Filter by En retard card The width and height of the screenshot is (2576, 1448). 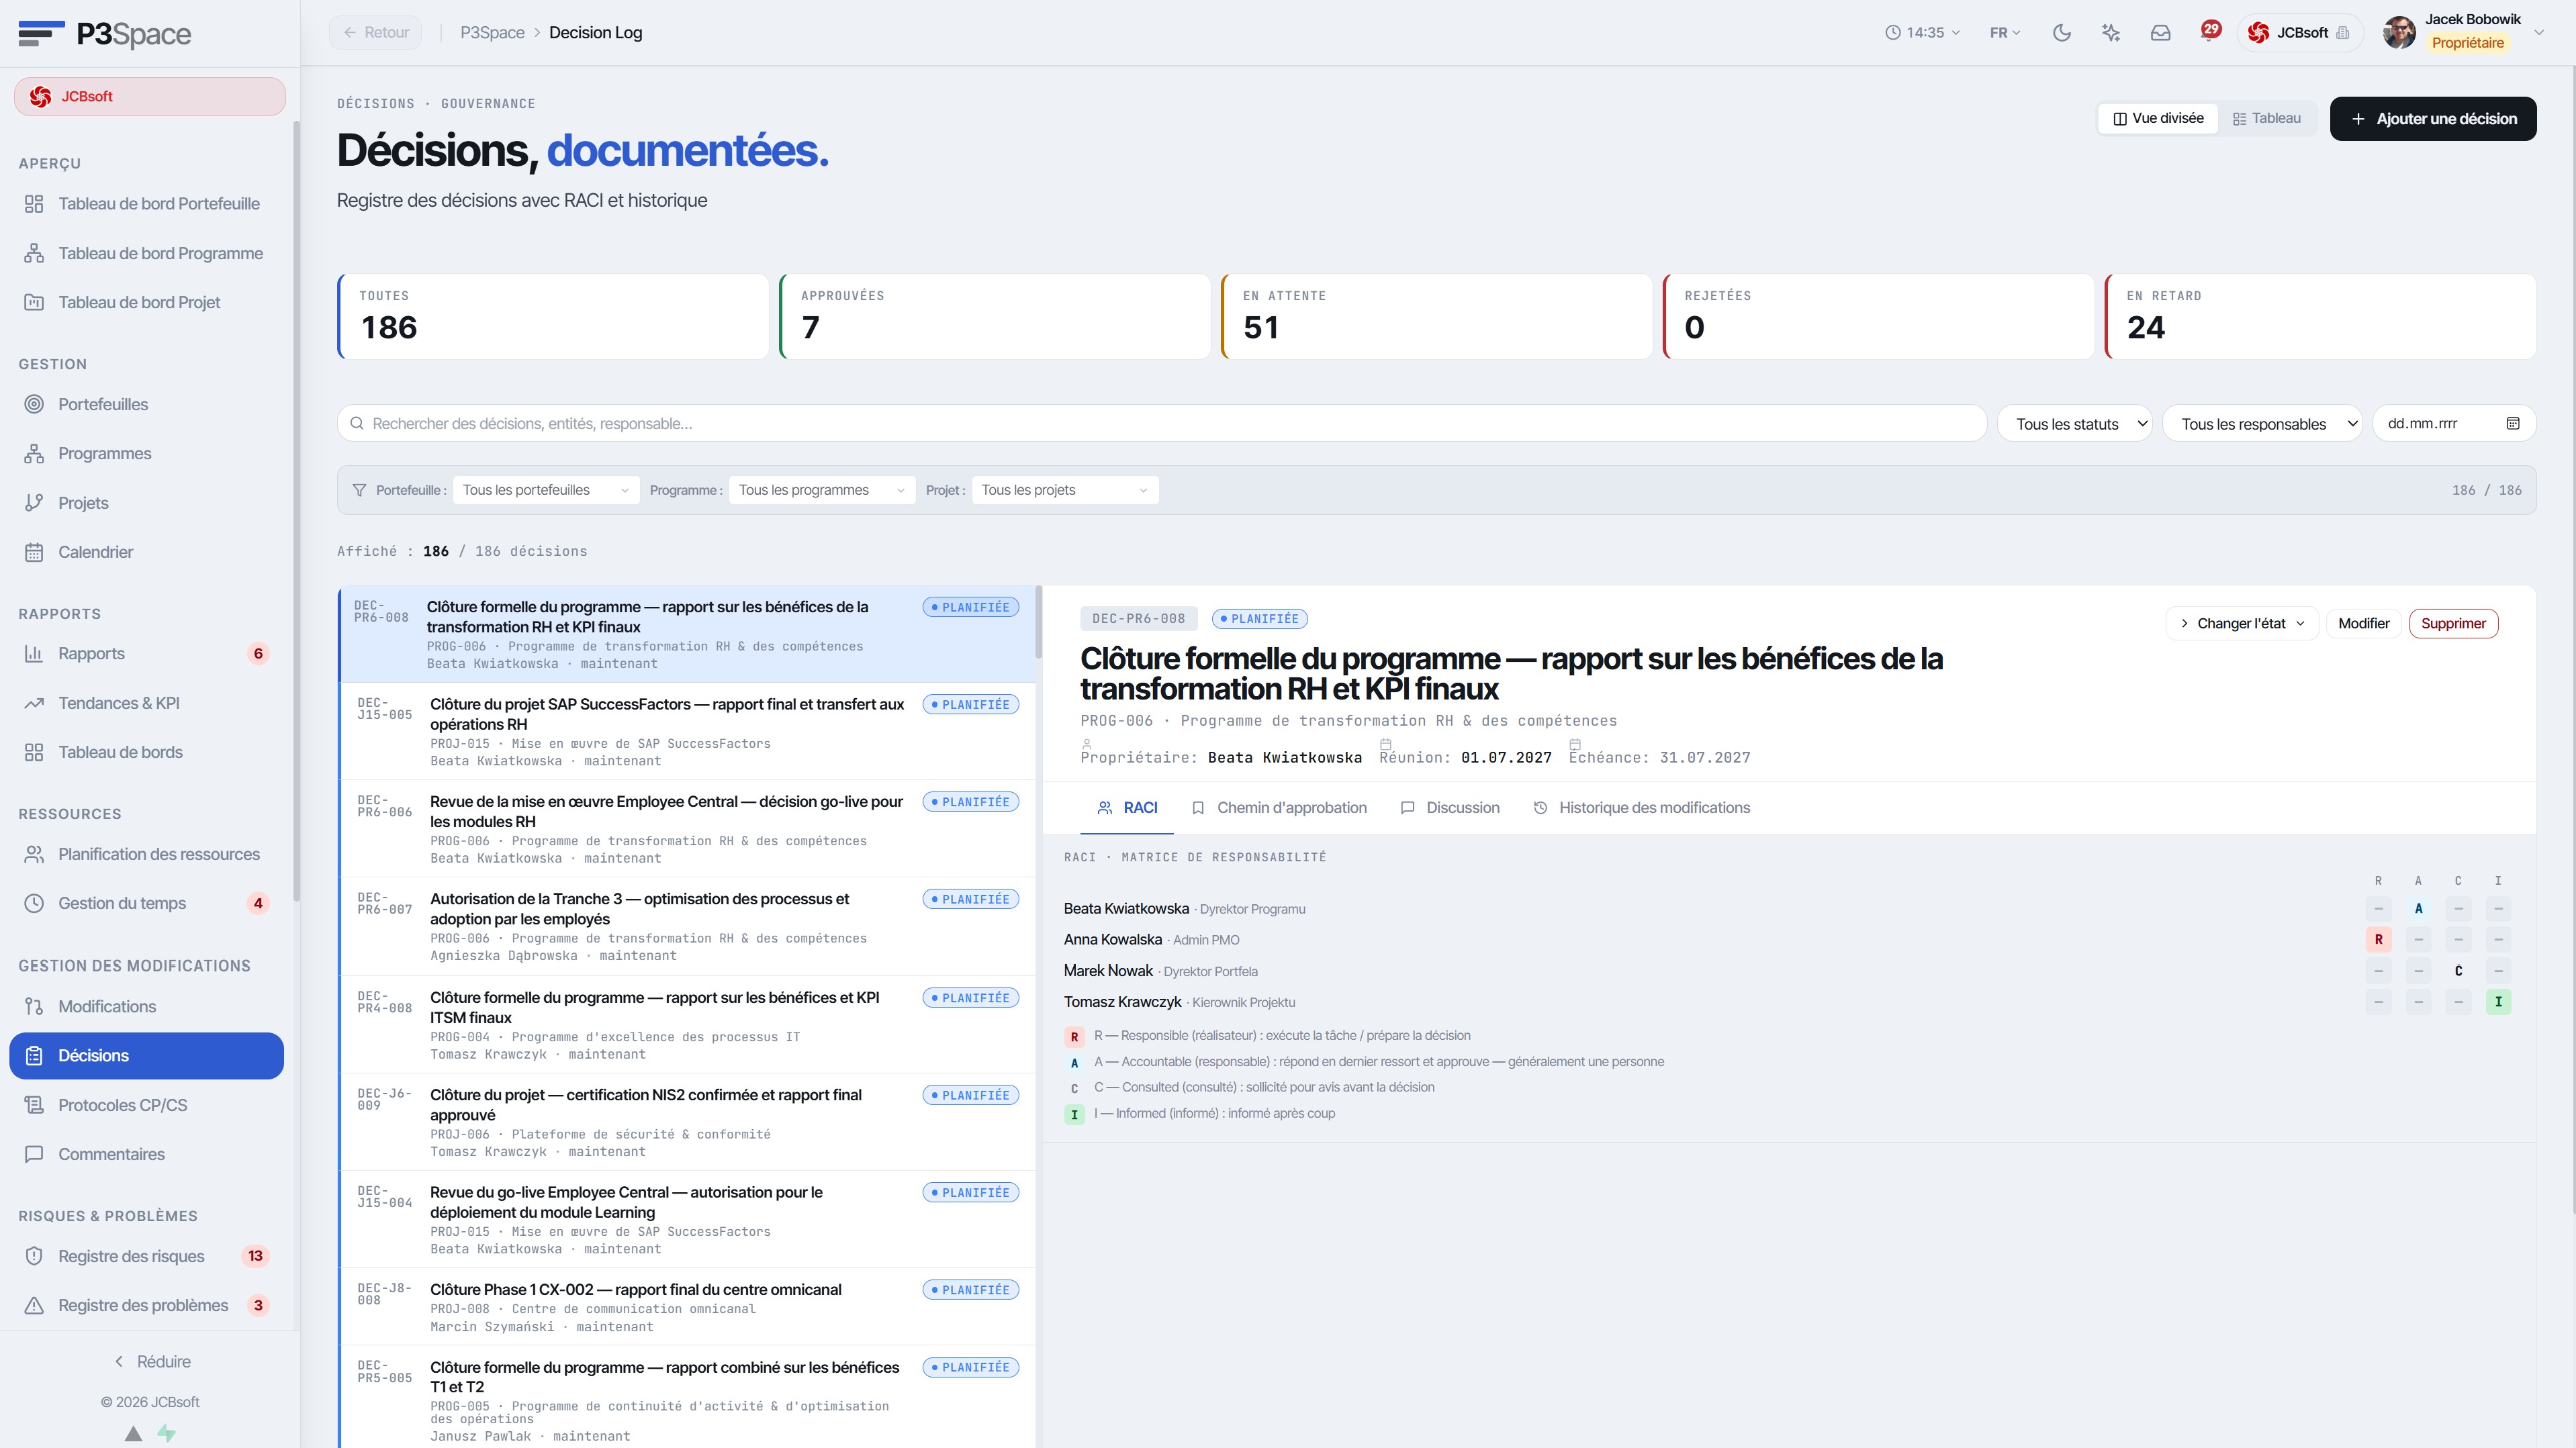2320,316
